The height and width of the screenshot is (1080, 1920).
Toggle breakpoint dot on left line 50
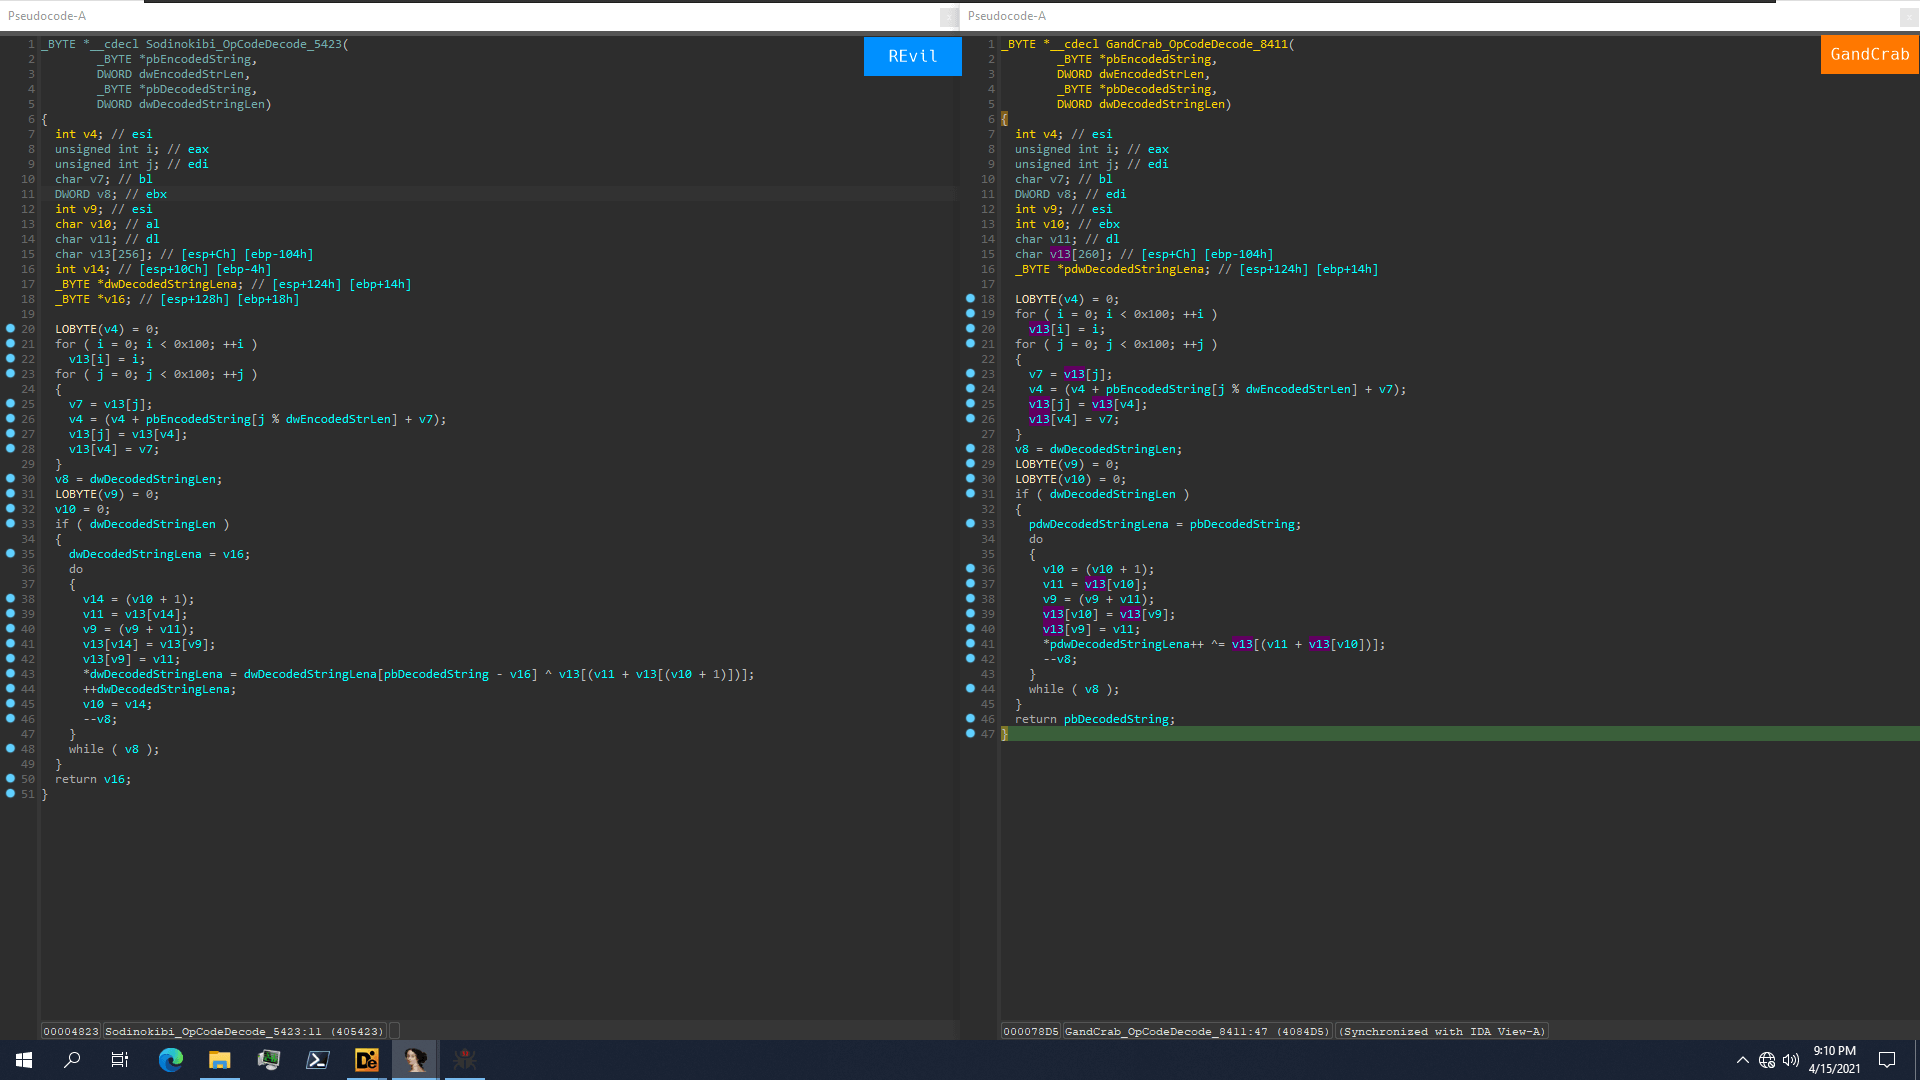click(x=11, y=779)
